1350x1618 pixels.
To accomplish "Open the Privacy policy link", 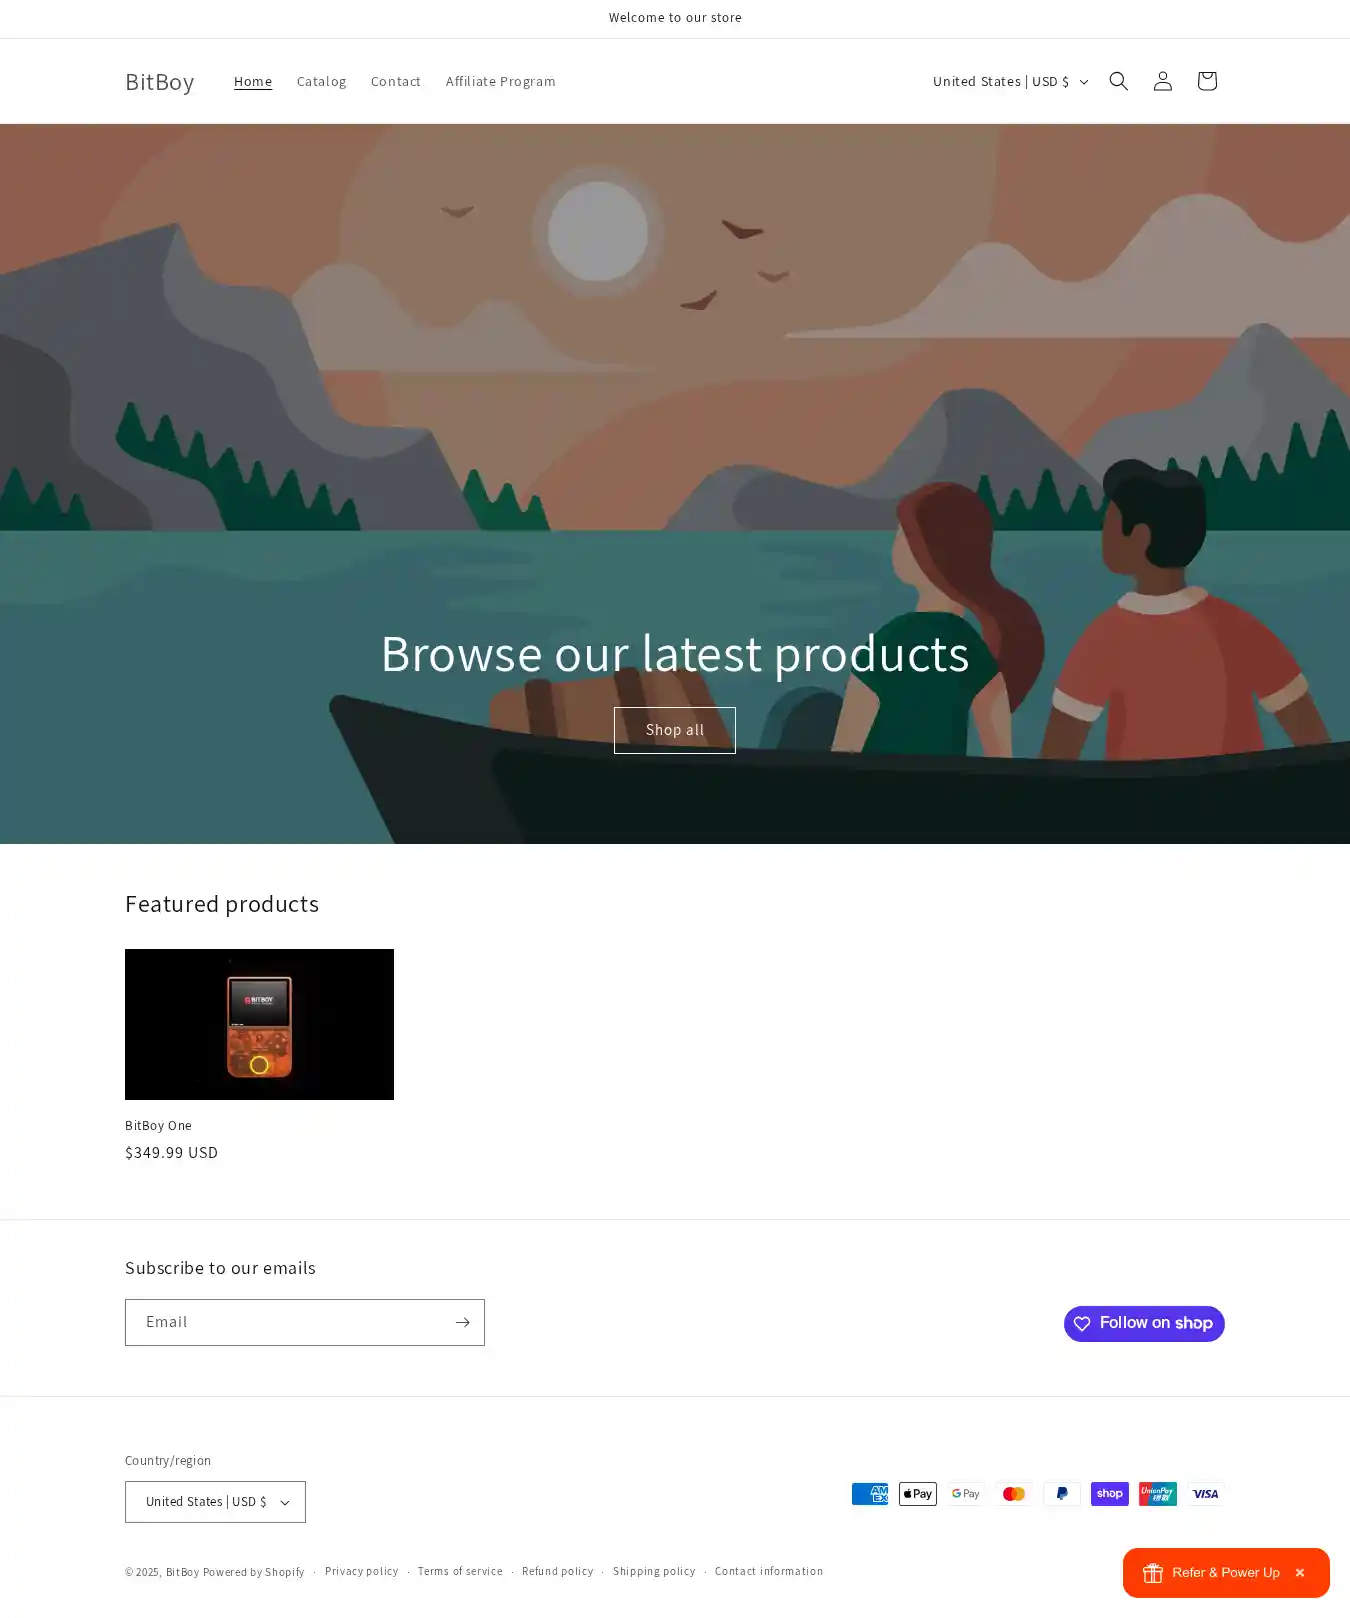I will [x=361, y=1572].
